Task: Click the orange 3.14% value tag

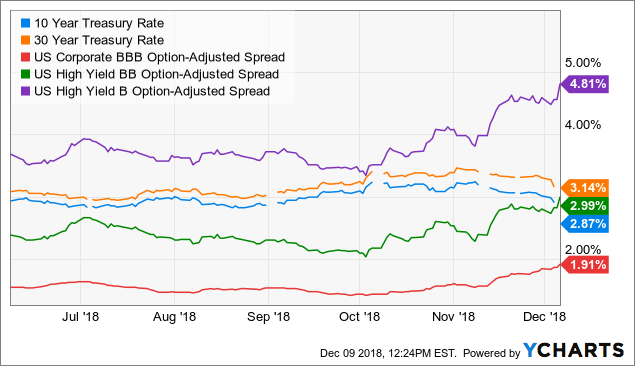Action: [x=585, y=188]
